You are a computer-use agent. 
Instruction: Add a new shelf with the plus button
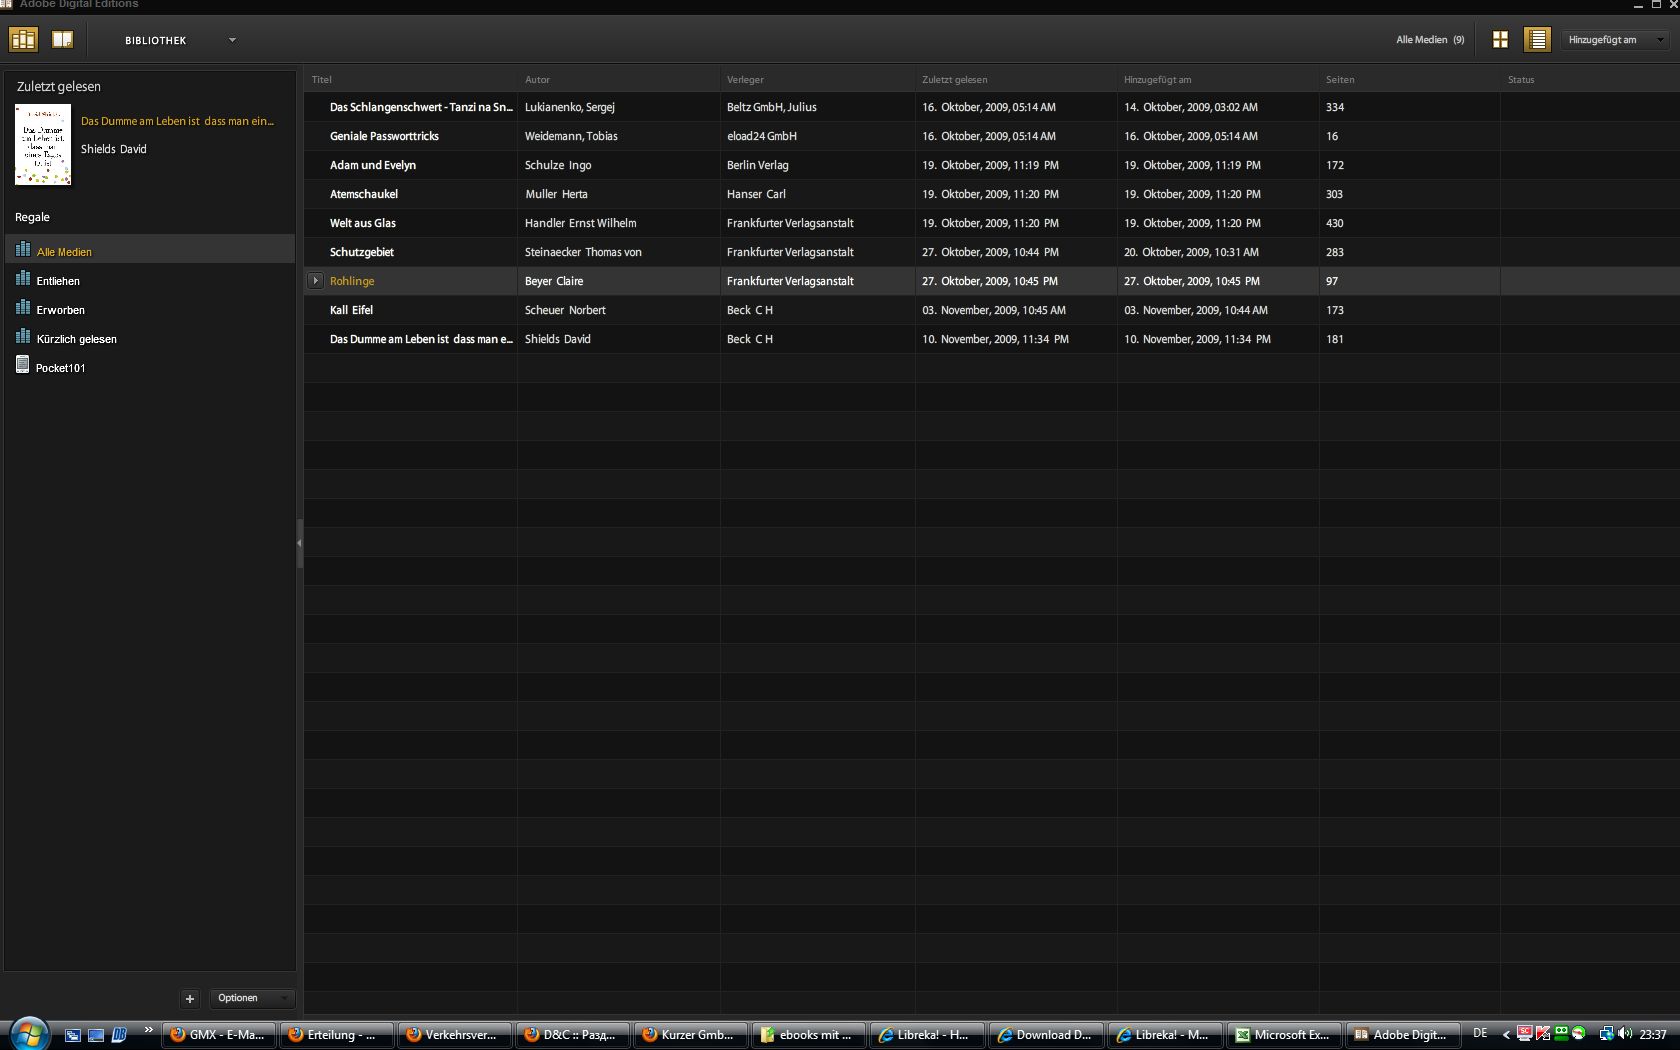tap(190, 998)
